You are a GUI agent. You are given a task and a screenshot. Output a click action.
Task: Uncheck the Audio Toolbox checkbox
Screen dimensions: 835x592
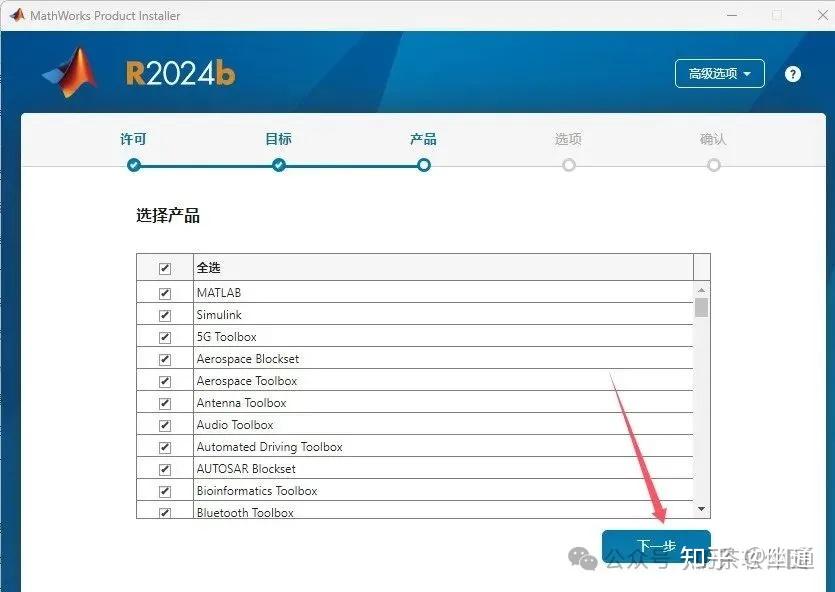pyautogui.click(x=165, y=424)
